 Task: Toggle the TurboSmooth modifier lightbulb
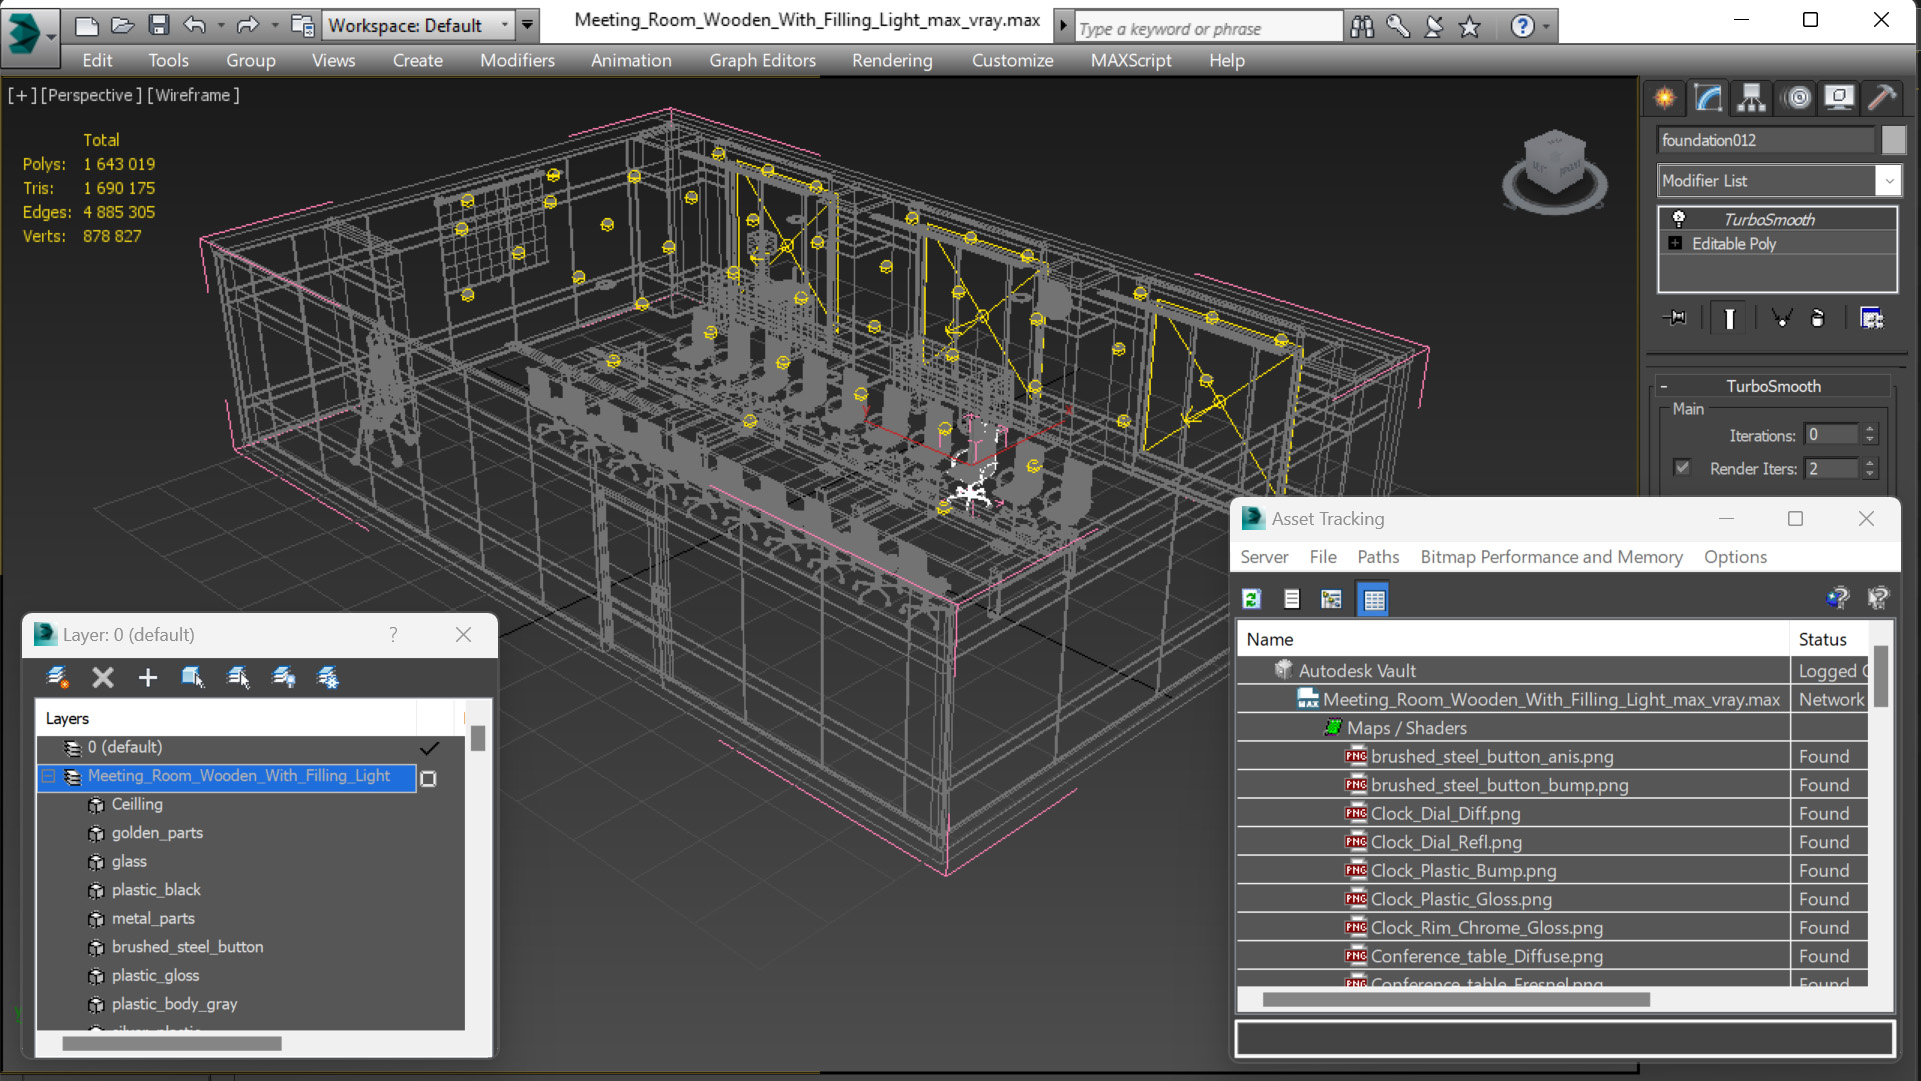pos(1678,219)
